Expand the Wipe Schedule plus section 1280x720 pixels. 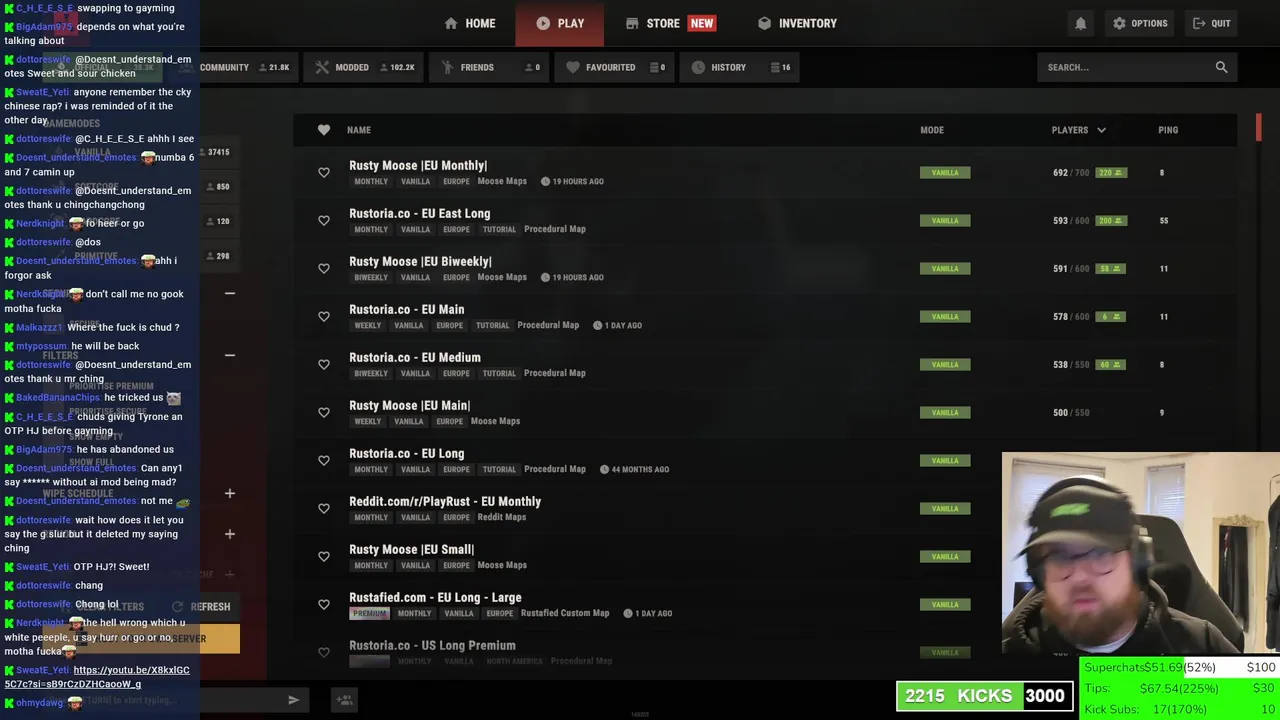coord(229,493)
